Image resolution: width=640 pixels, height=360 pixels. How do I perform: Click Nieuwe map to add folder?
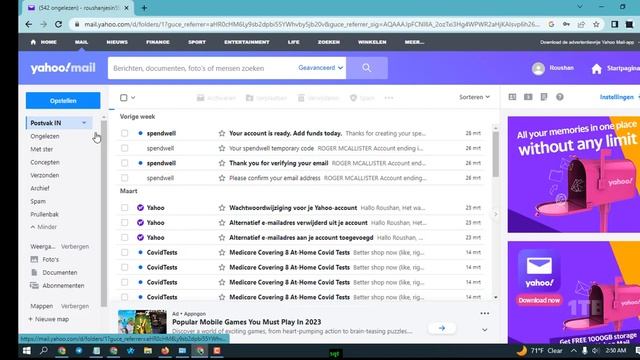click(49, 319)
